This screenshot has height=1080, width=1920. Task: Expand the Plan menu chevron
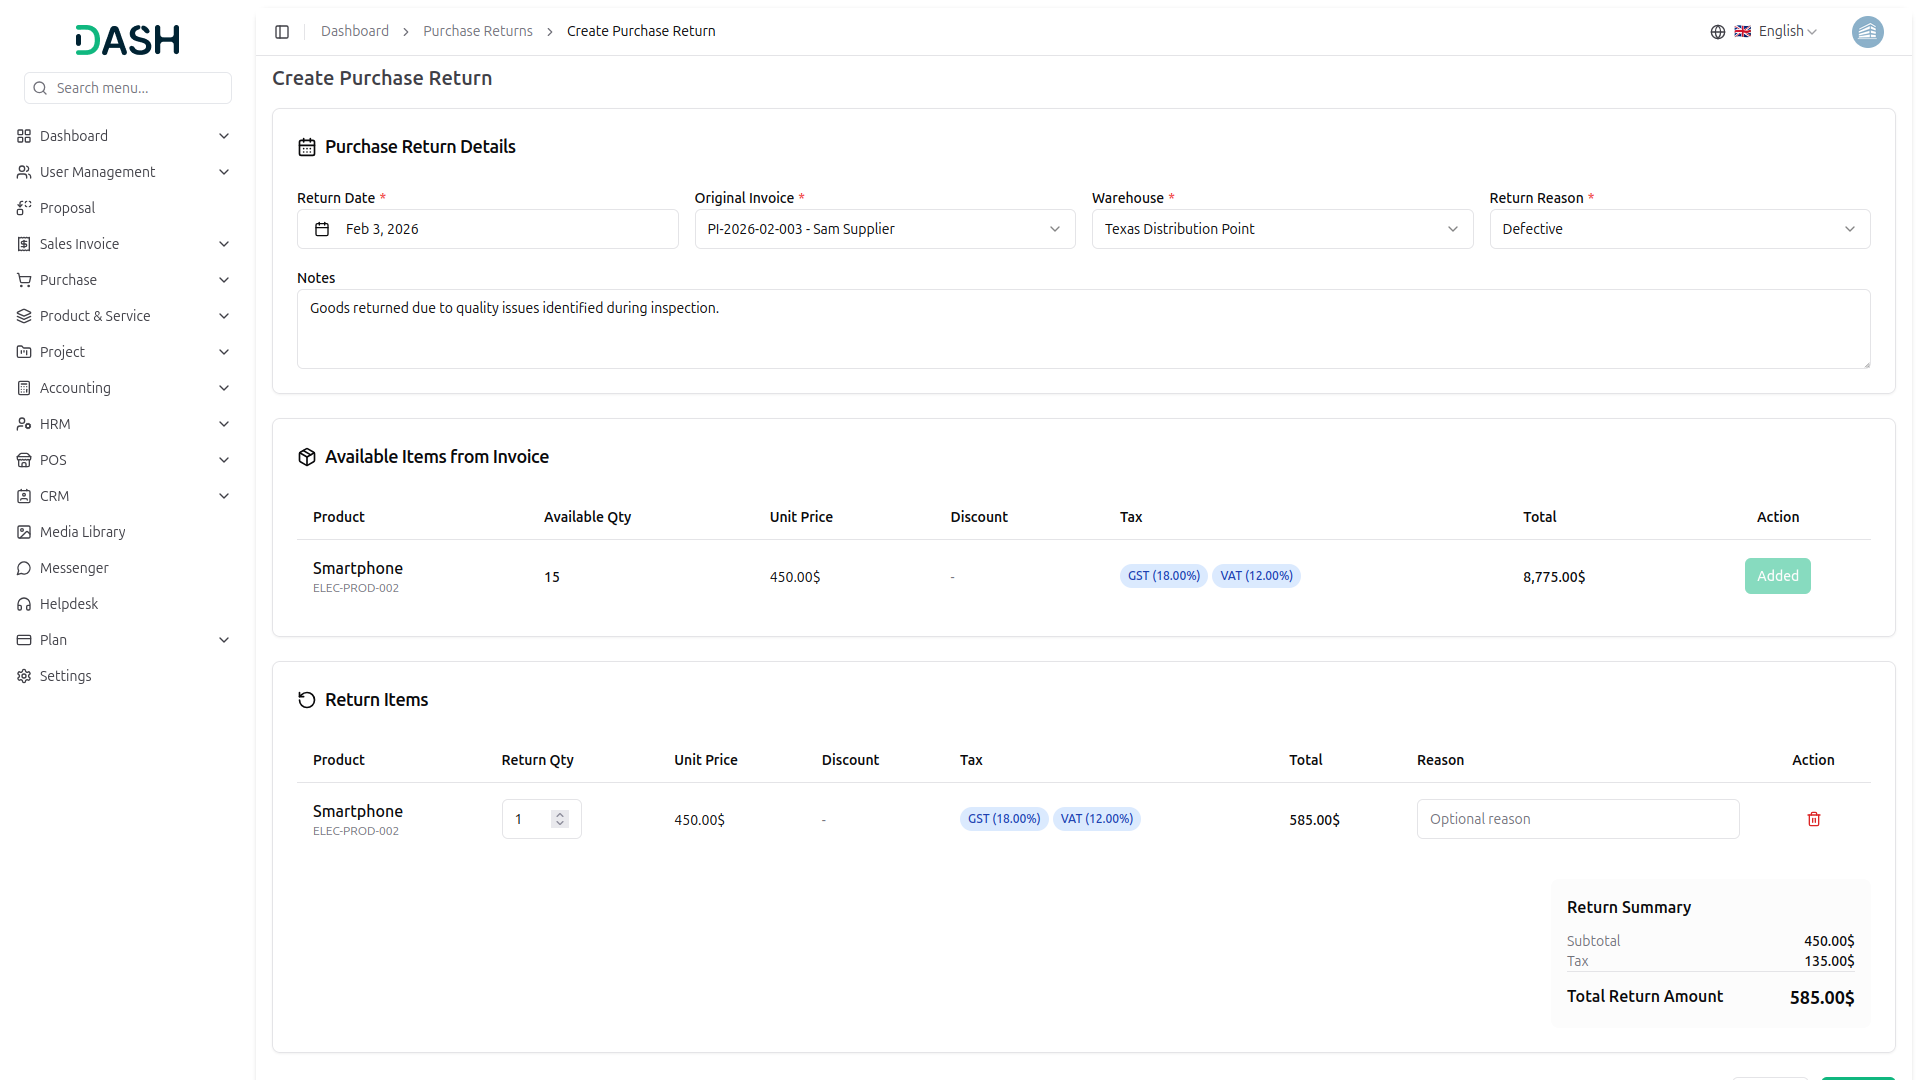224,640
